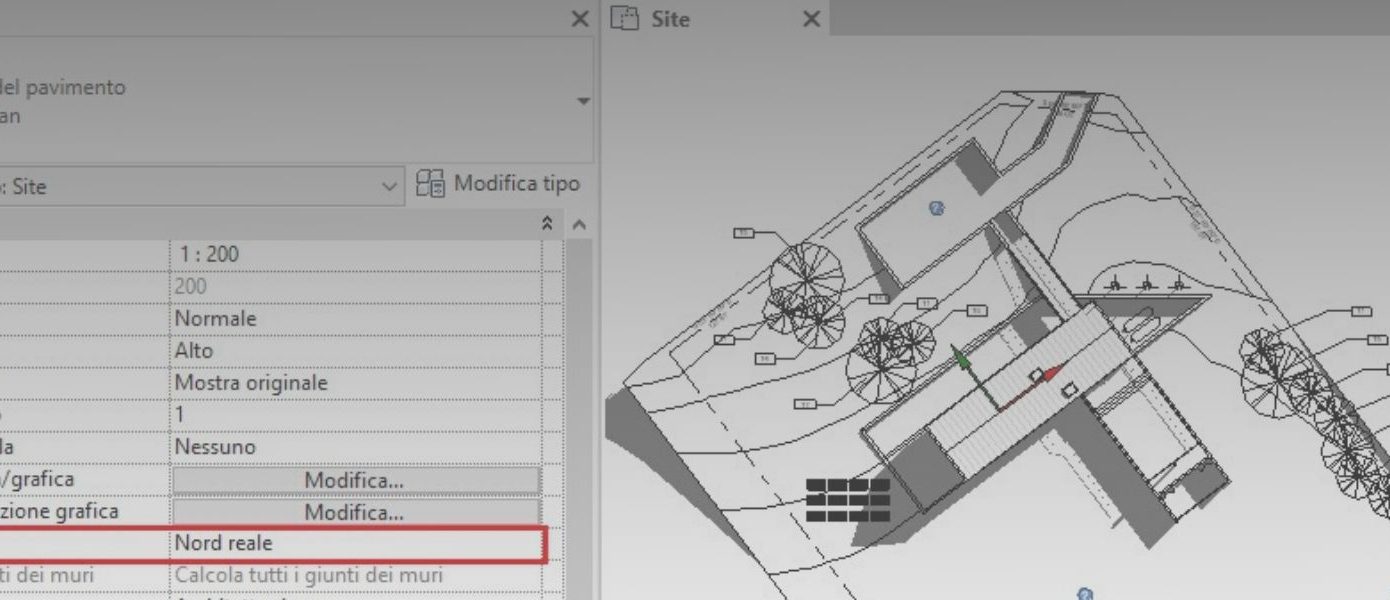Click the scrollbar up-arrow in the properties panel
The image size is (1390, 600).
[578, 223]
